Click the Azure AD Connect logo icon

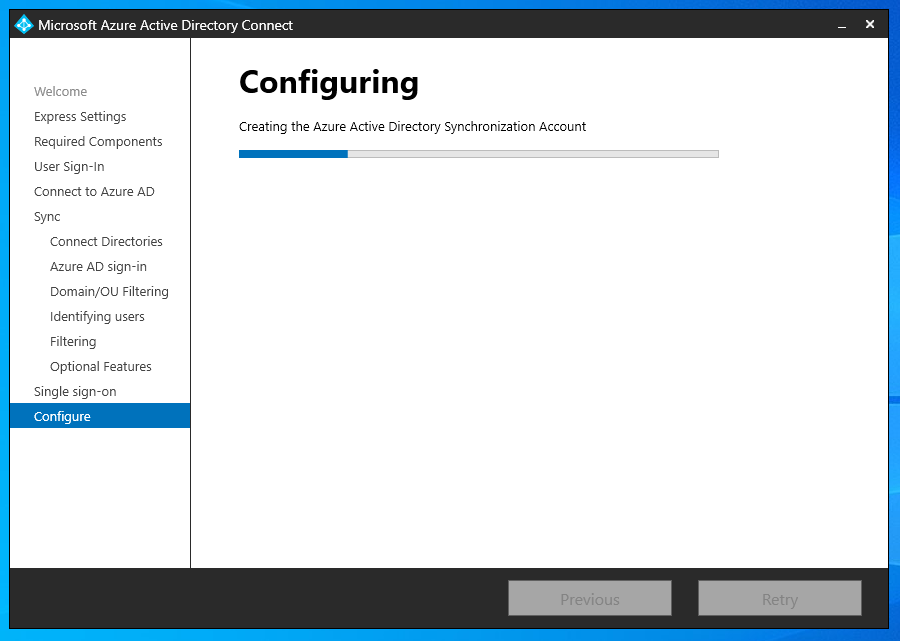pyautogui.click(x=24, y=25)
